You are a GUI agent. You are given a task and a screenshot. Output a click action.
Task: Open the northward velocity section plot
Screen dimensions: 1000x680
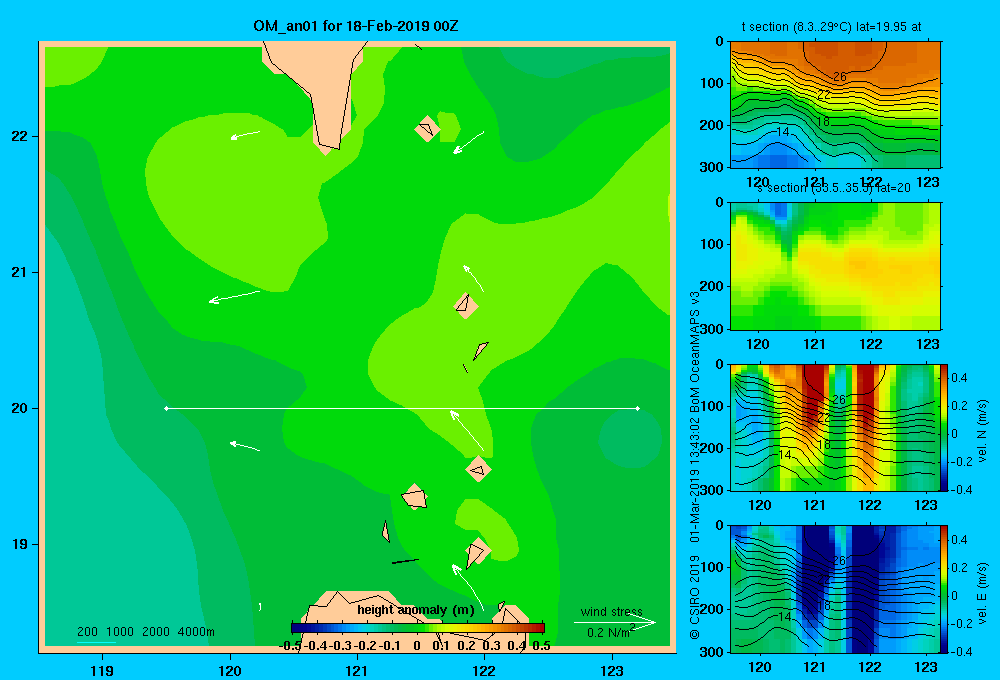coord(835,427)
